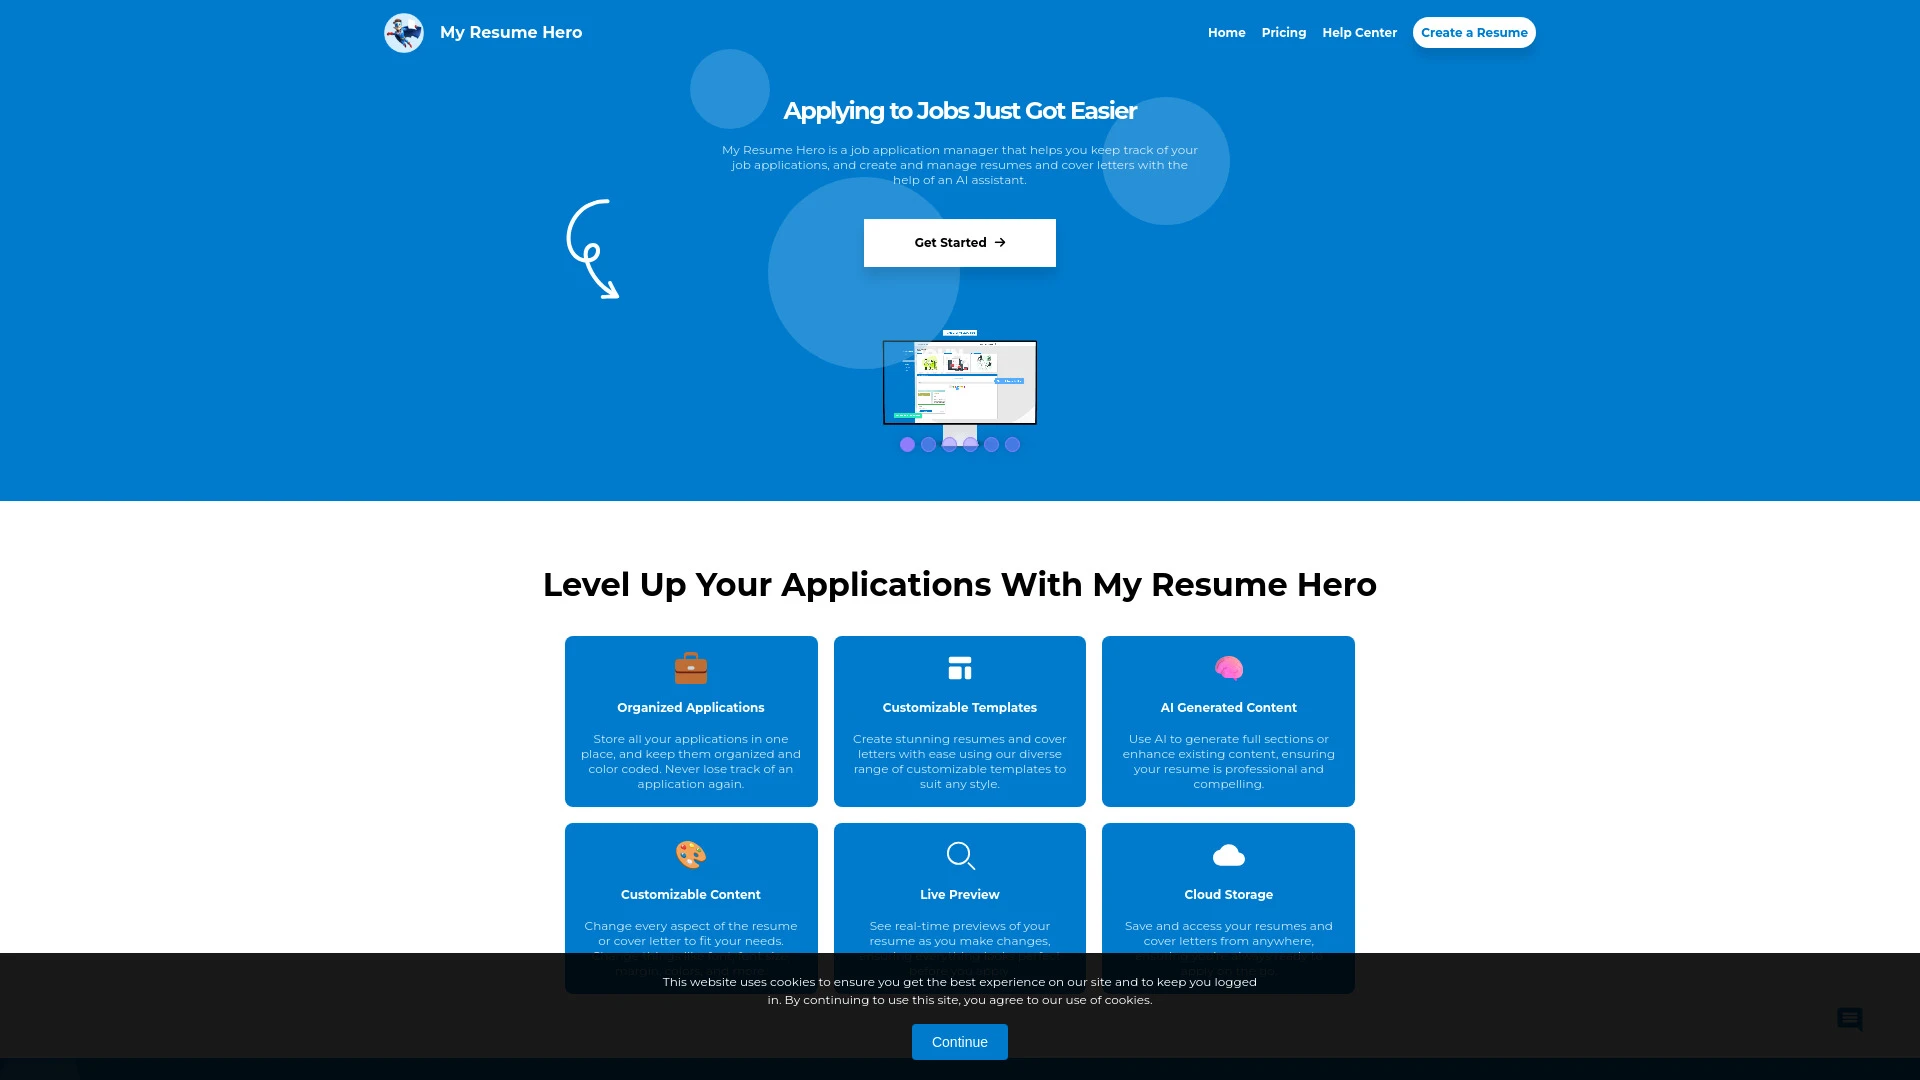Click the Continue cookie consent button

pyautogui.click(x=960, y=1042)
